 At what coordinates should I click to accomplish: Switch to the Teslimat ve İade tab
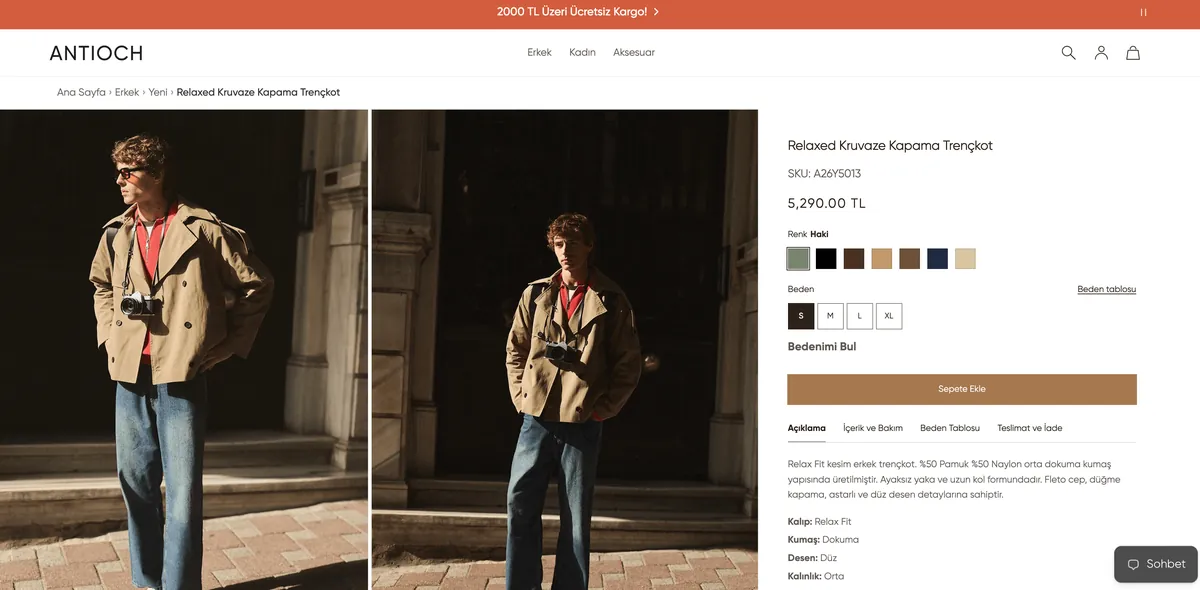pos(1030,428)
